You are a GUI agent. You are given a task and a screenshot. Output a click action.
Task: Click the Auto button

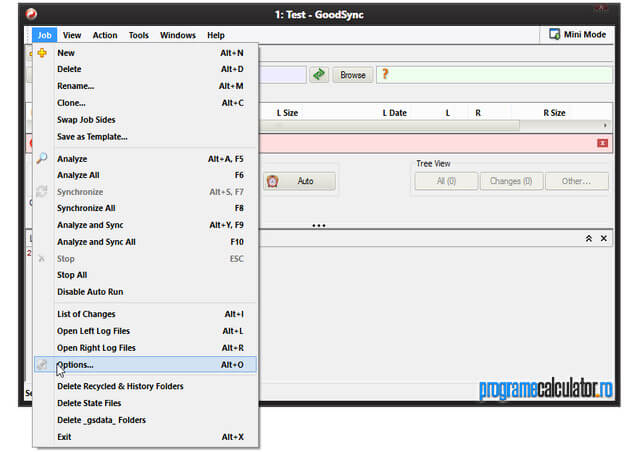(x=300, y=181)
